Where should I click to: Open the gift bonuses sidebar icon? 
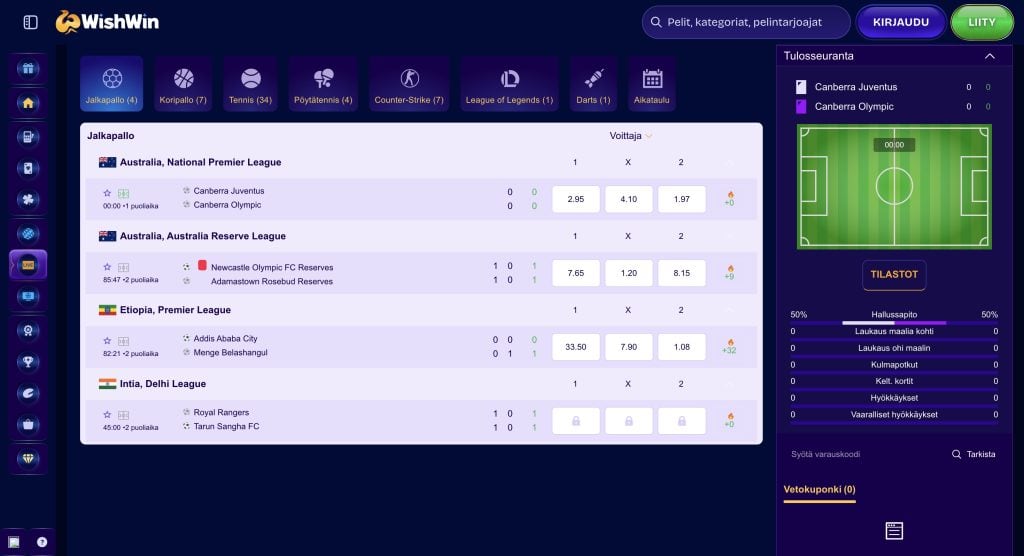[28, 69]
